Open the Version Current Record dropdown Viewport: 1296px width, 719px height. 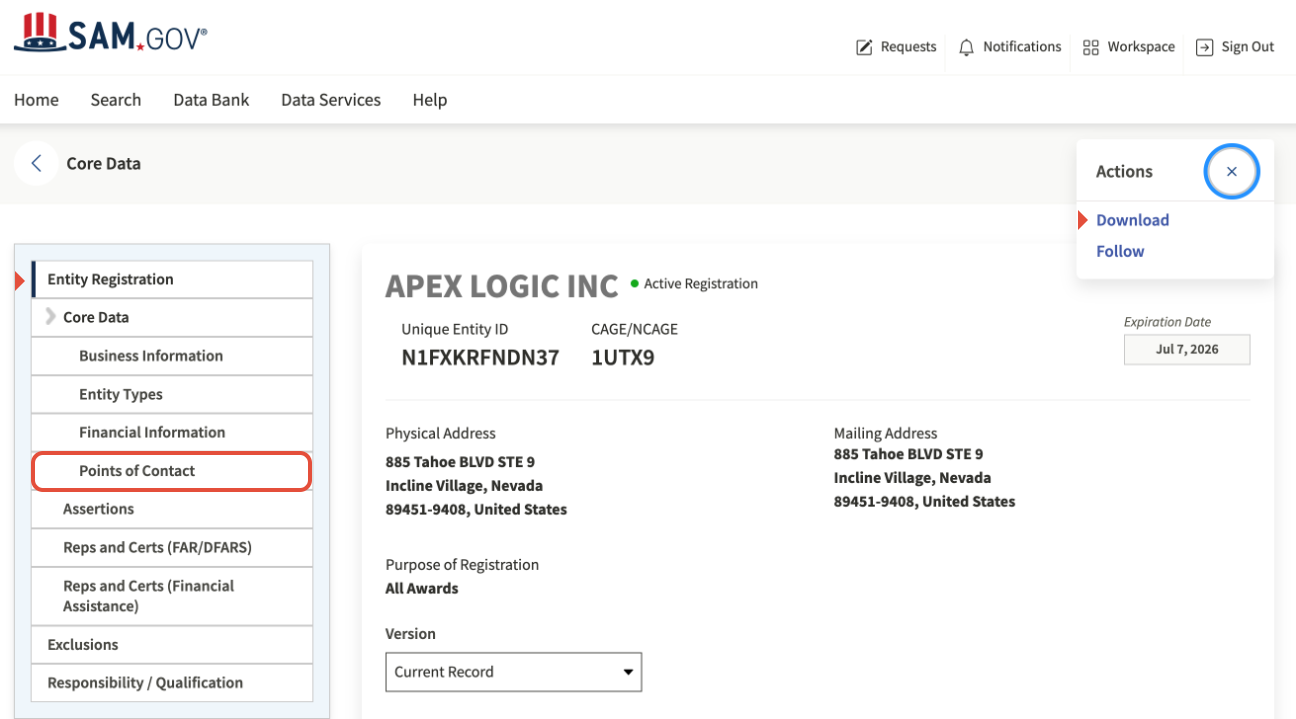pos(513,672)
